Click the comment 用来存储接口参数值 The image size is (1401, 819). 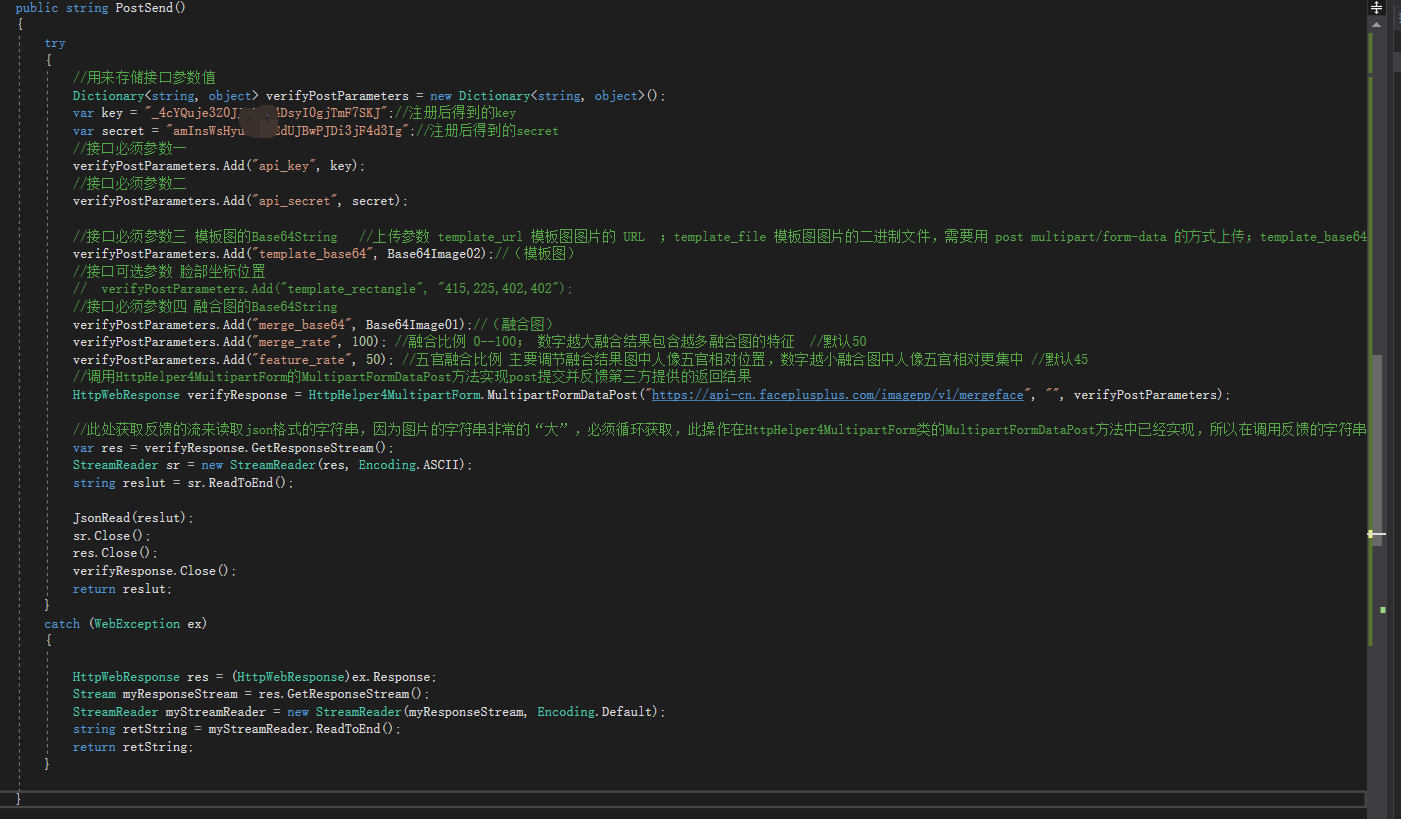click(144, 78)
